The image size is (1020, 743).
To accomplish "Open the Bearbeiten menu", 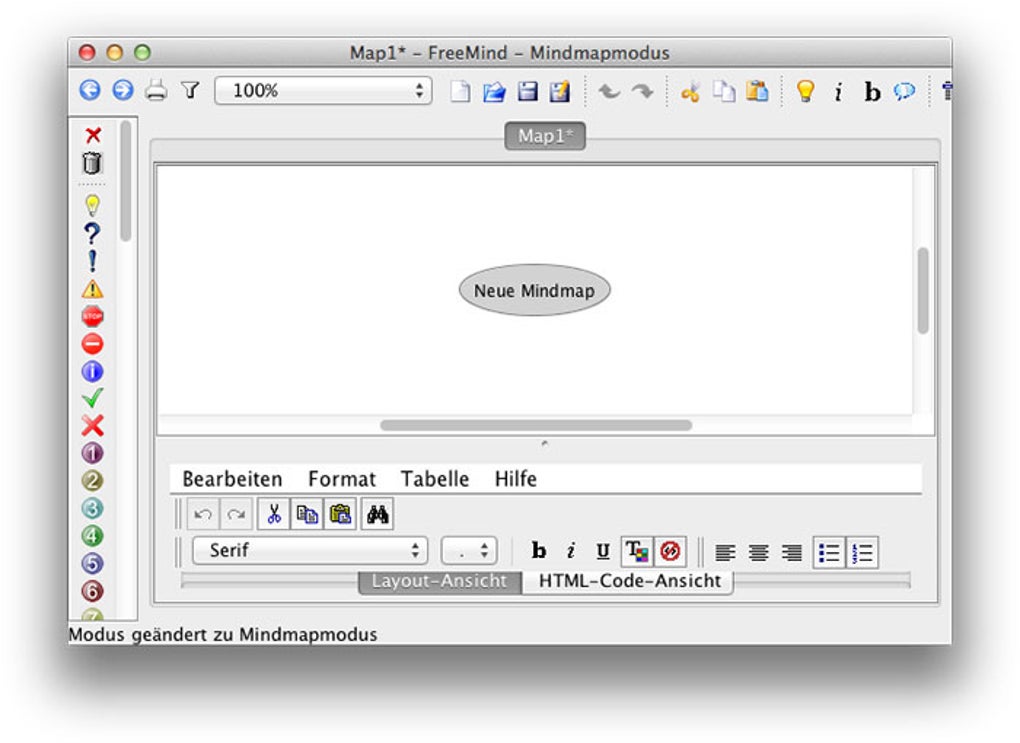I will [232, 479].
